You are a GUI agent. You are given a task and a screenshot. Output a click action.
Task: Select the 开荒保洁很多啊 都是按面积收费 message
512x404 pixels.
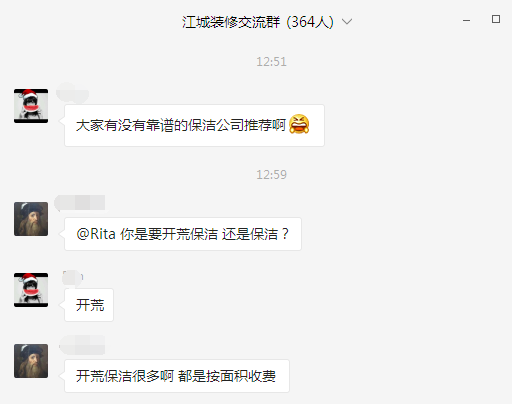coord(177,376)
